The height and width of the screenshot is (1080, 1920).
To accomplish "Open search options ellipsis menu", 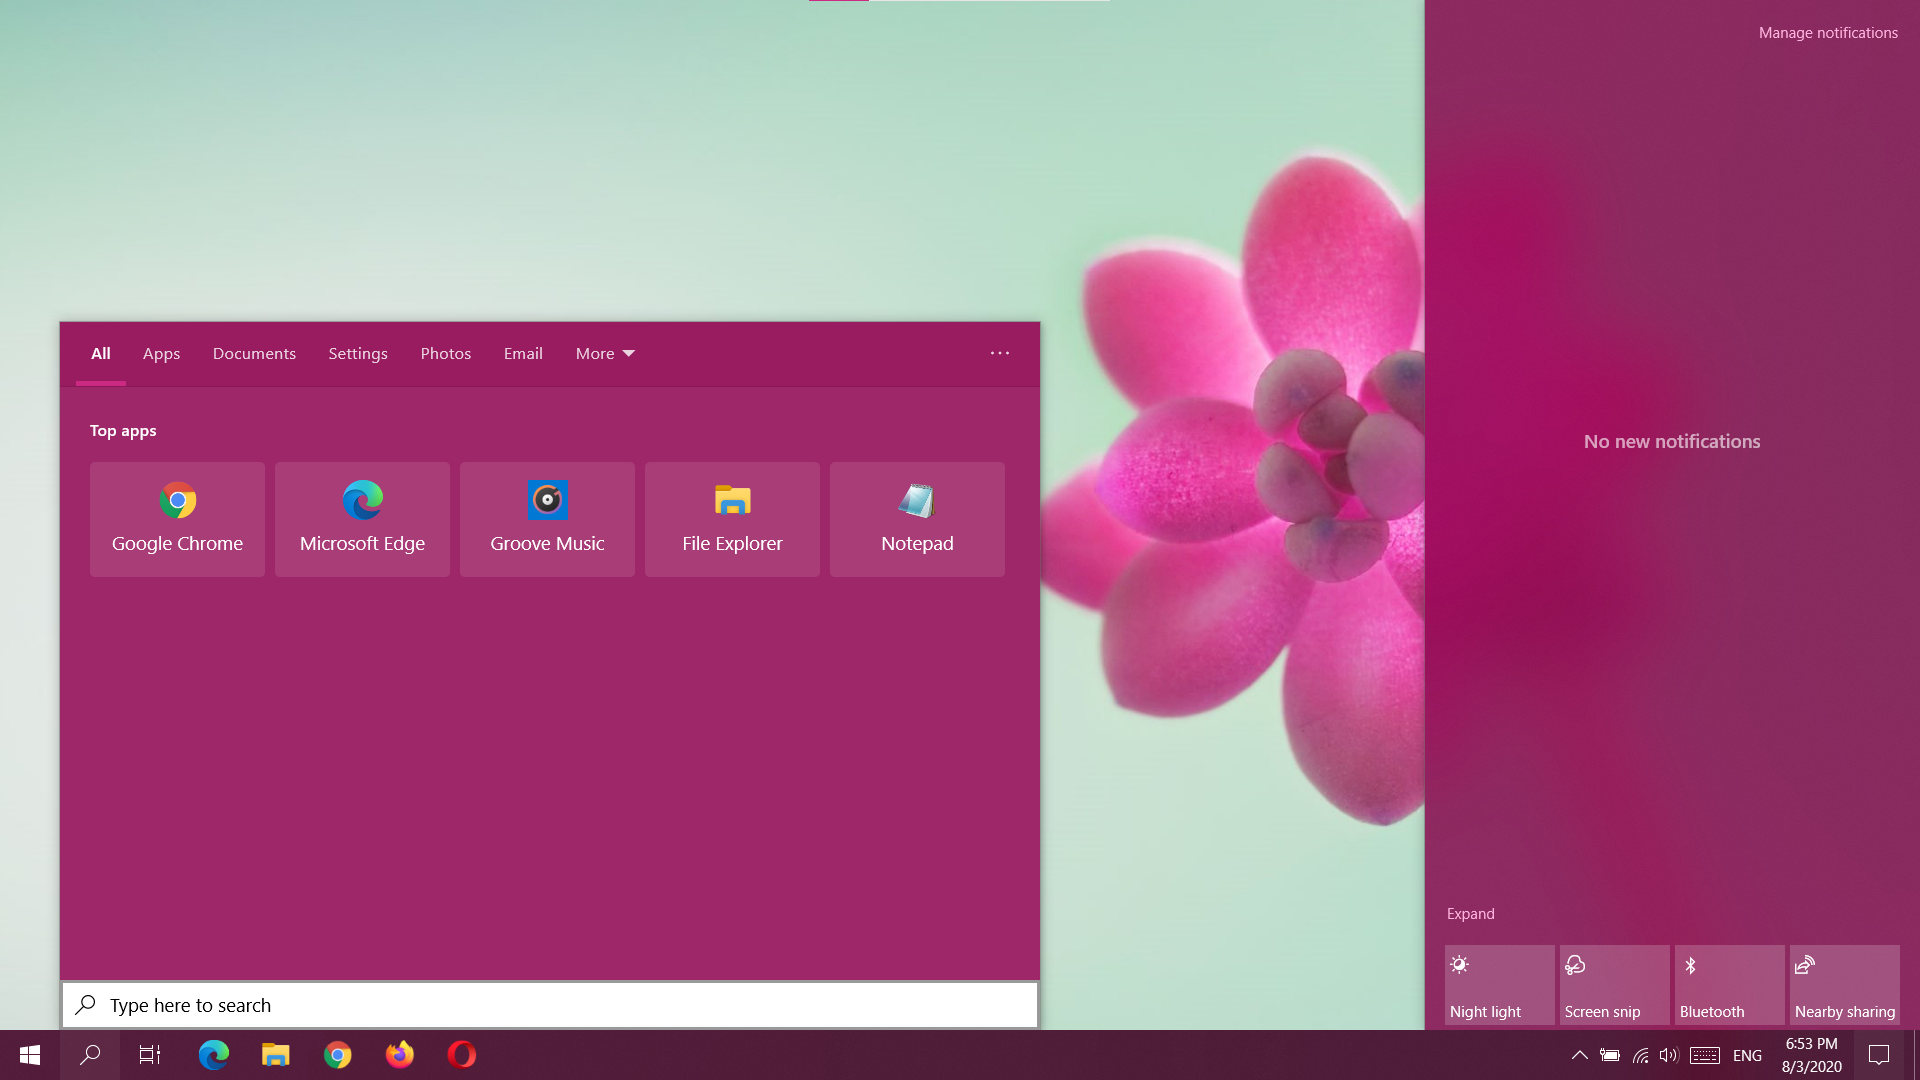I will click(x=999, y=354).
